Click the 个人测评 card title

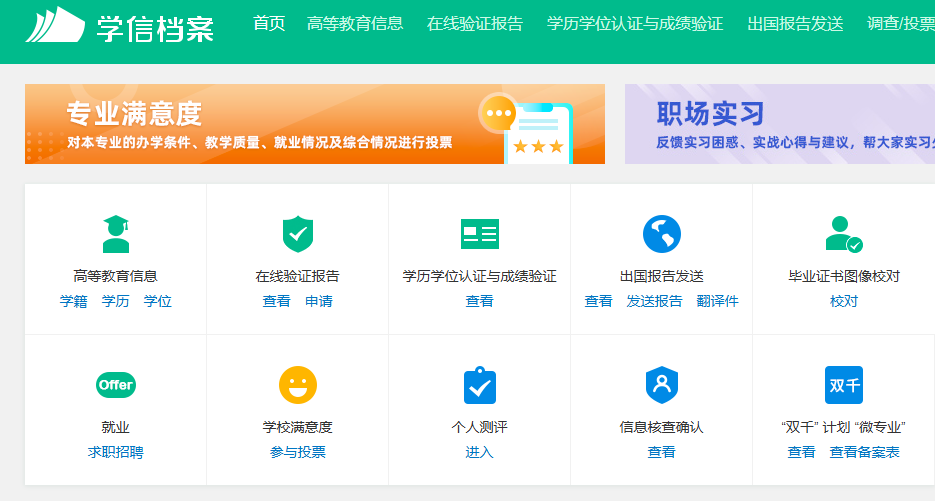pos(479,427)
